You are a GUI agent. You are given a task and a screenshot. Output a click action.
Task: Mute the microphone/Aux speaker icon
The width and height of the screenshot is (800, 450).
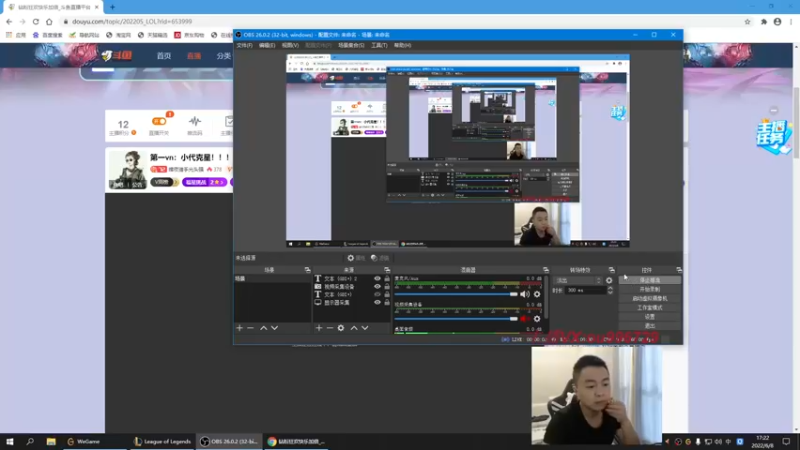[x=524, y=294]
